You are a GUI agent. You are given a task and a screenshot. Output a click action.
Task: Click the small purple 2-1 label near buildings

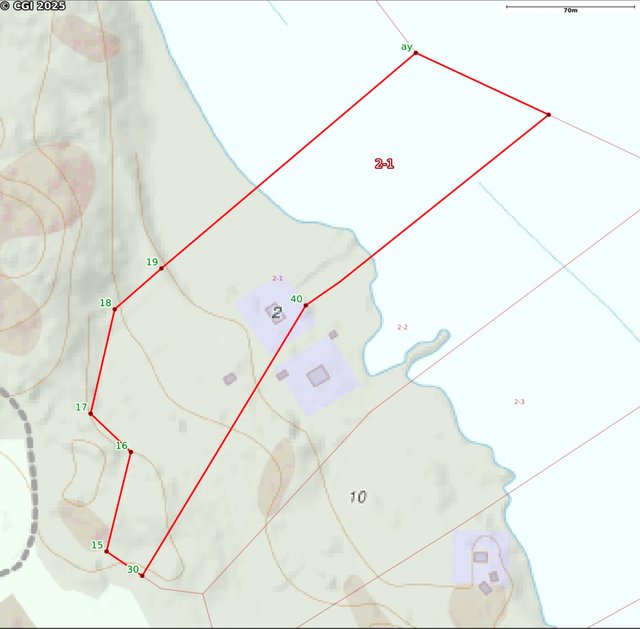click(277, 278)
